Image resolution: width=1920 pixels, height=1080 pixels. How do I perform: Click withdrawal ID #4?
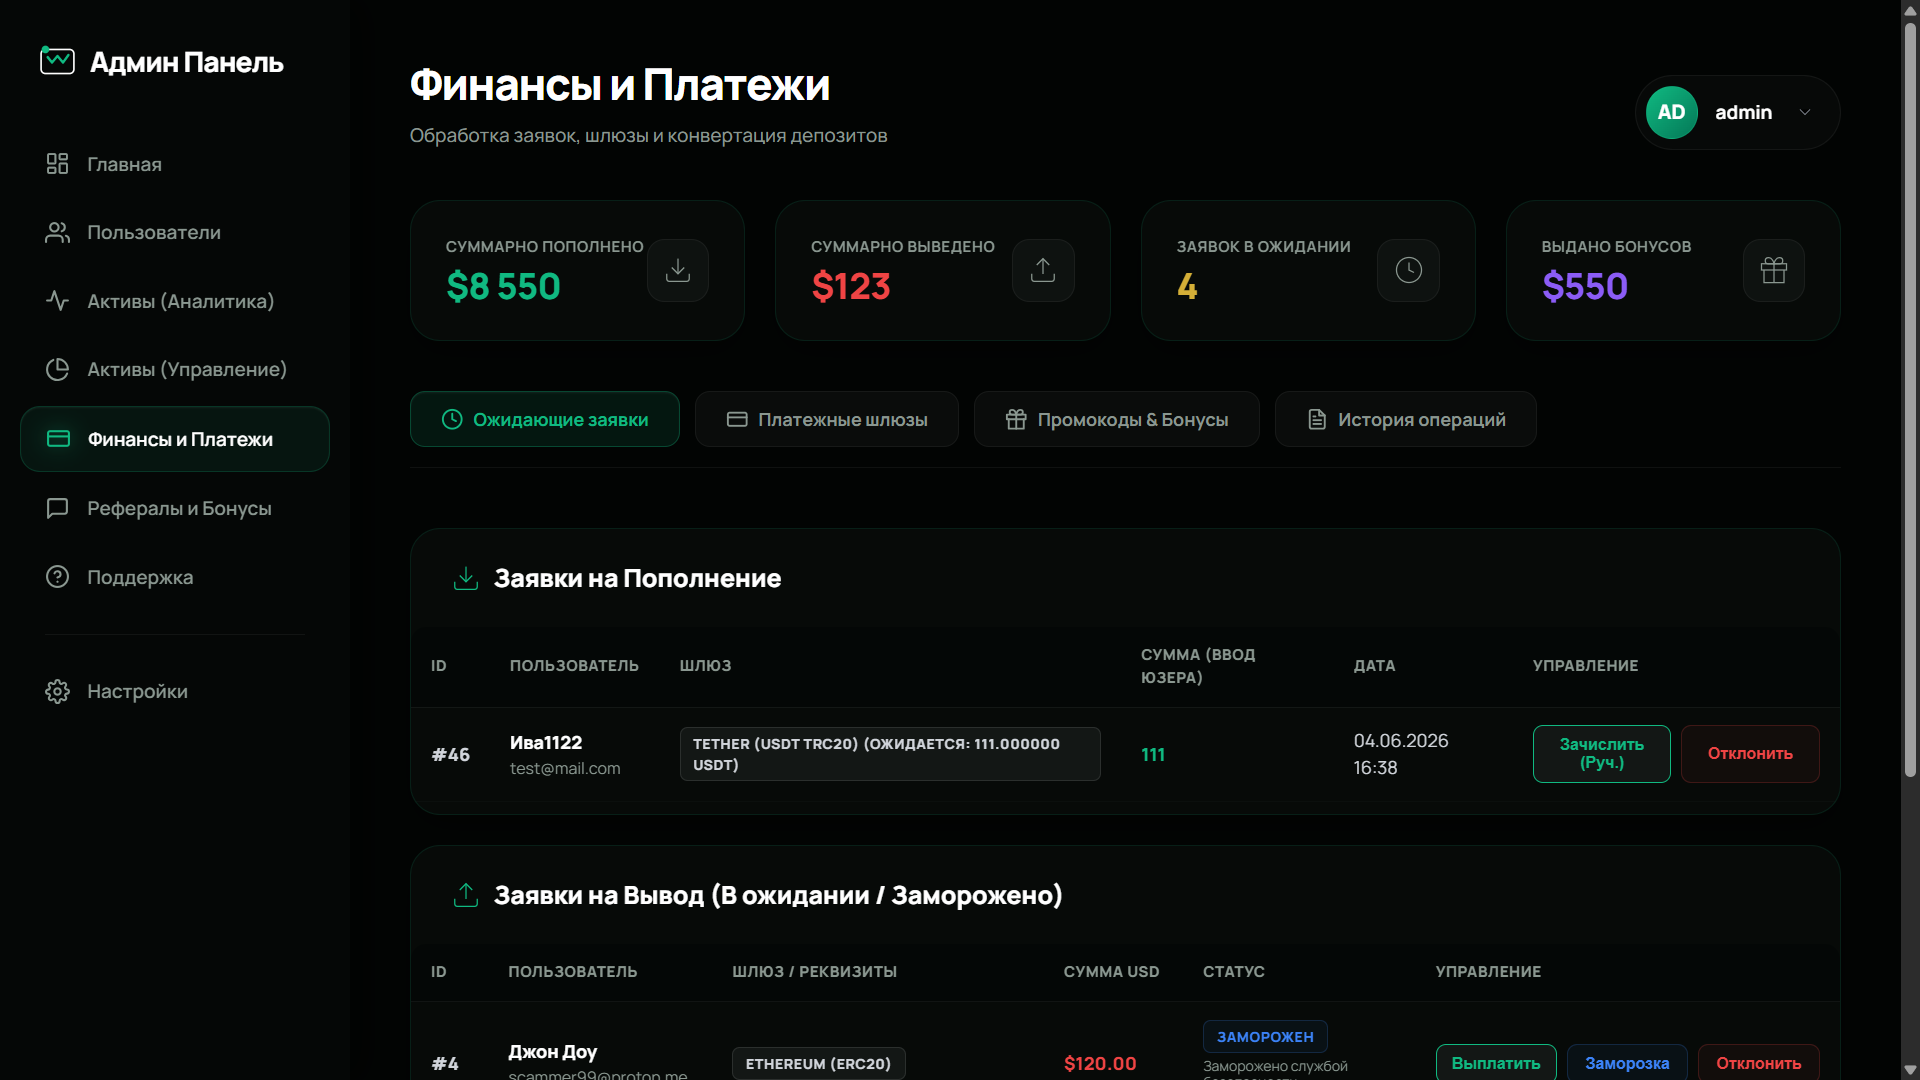pyautogui.click(x=445, y=1063)
